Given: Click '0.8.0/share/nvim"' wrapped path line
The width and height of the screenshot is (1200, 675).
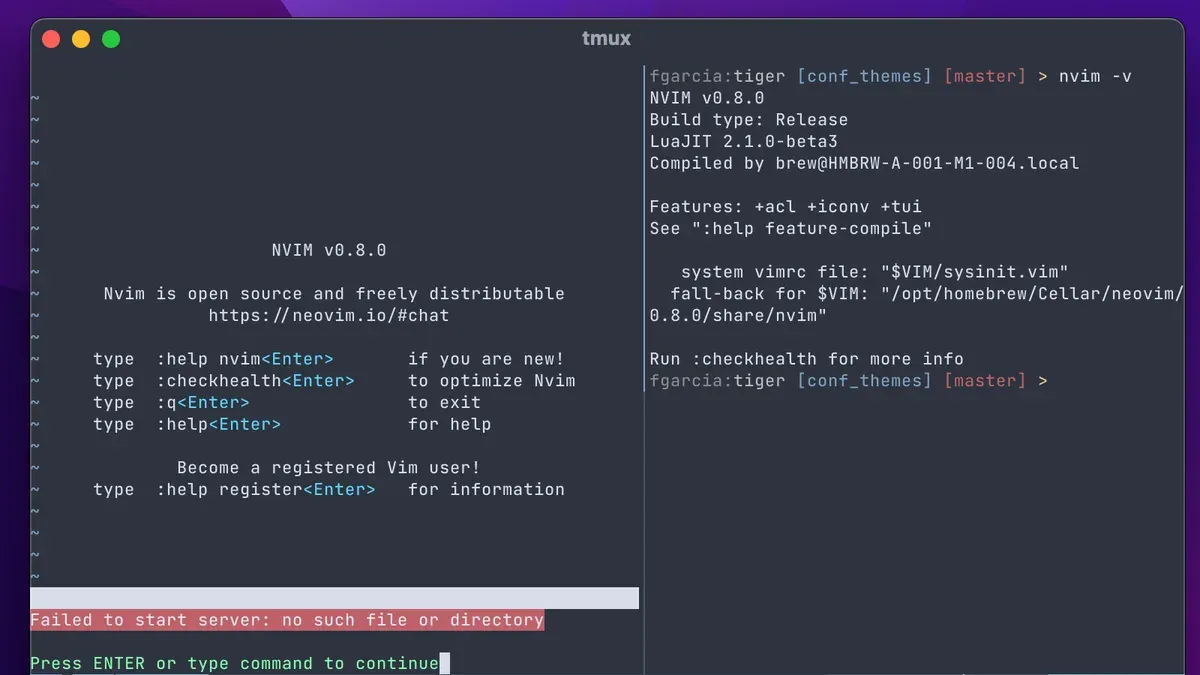Looking at the screenshot, I should tap(739, 315).
